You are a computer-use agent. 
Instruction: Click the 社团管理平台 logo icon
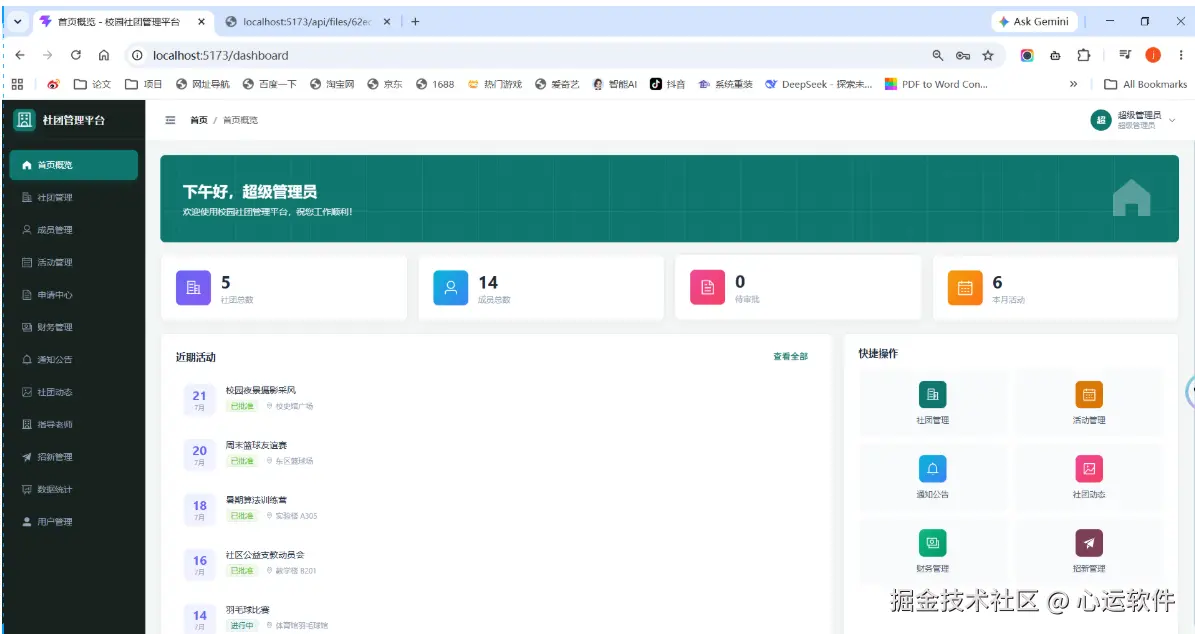(24, 120)
